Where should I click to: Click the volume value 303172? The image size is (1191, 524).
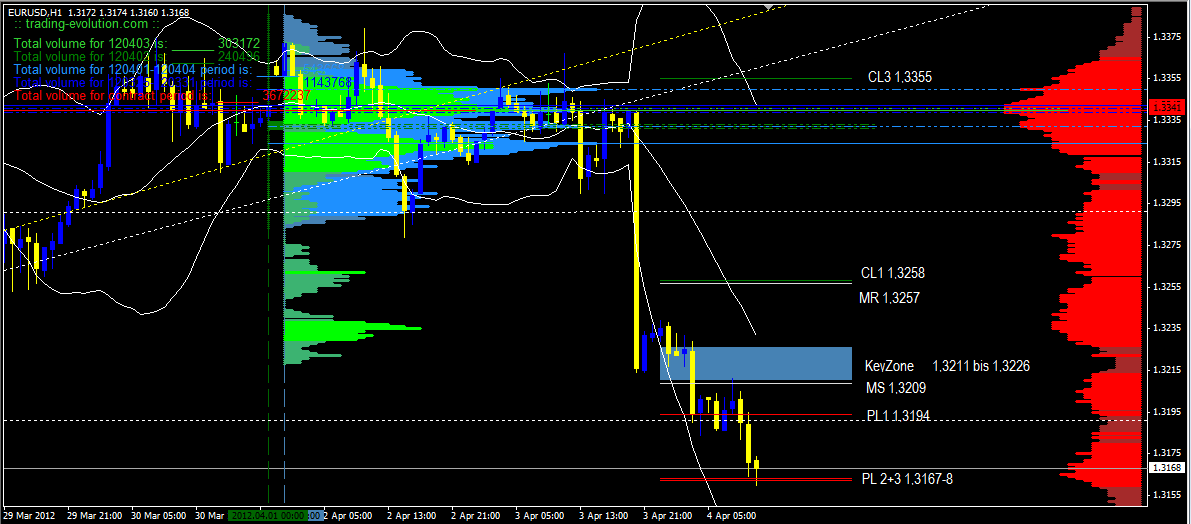click(239, 44)
